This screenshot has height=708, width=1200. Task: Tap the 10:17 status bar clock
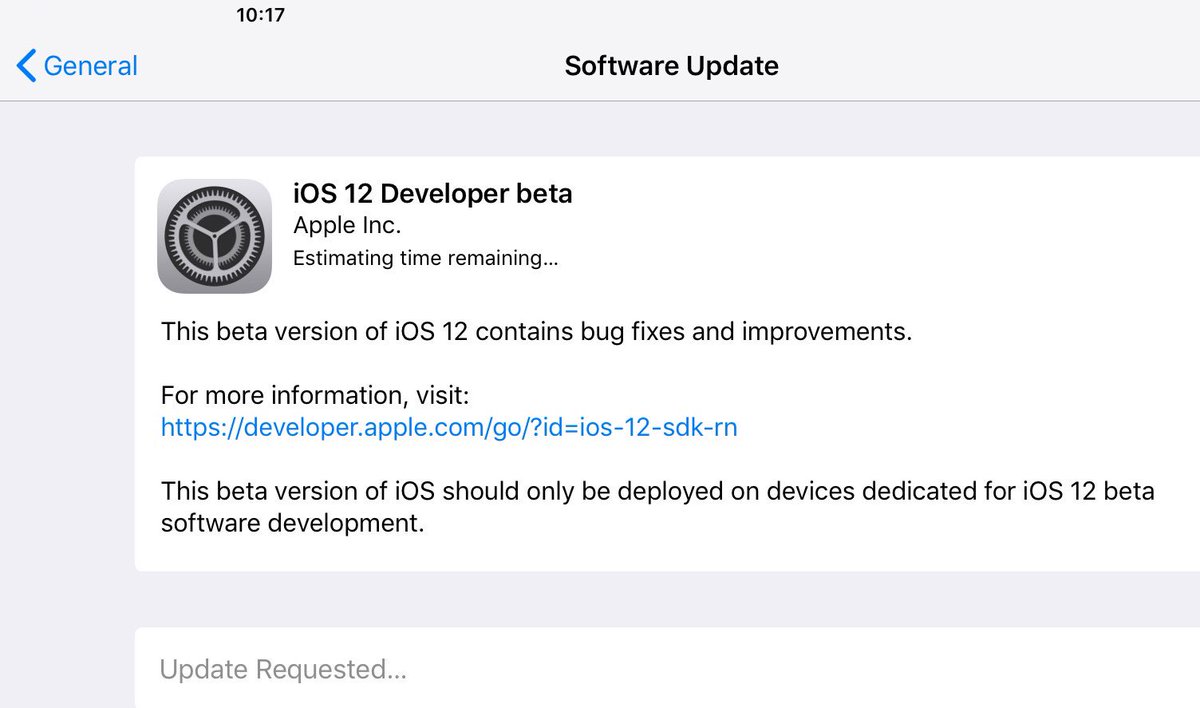(261, 15)
